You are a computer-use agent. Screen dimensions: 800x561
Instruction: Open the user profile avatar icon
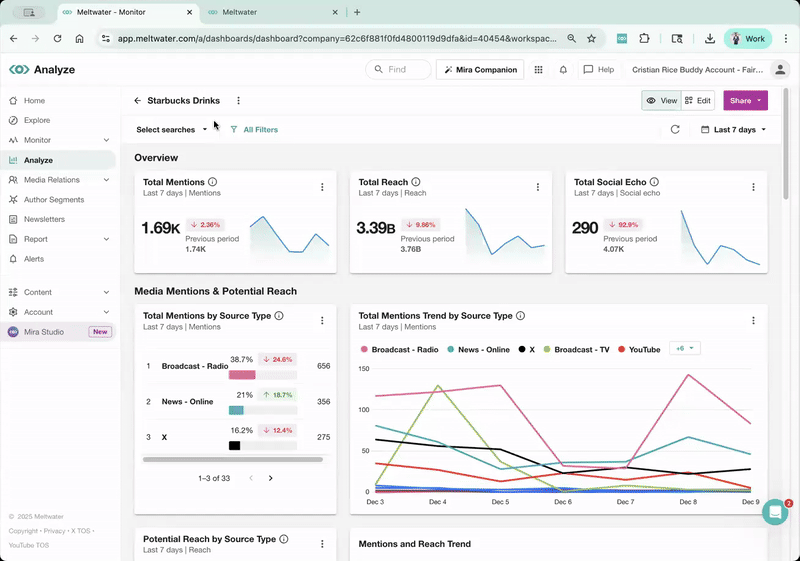pos(780,70)
